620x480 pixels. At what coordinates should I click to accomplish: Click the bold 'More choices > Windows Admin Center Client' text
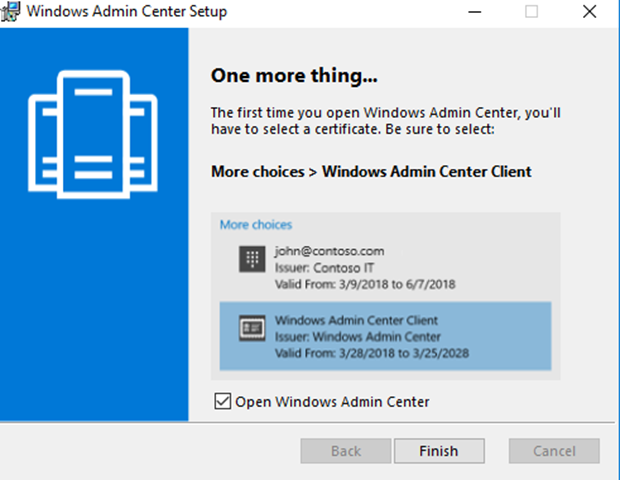click(371, 172)
